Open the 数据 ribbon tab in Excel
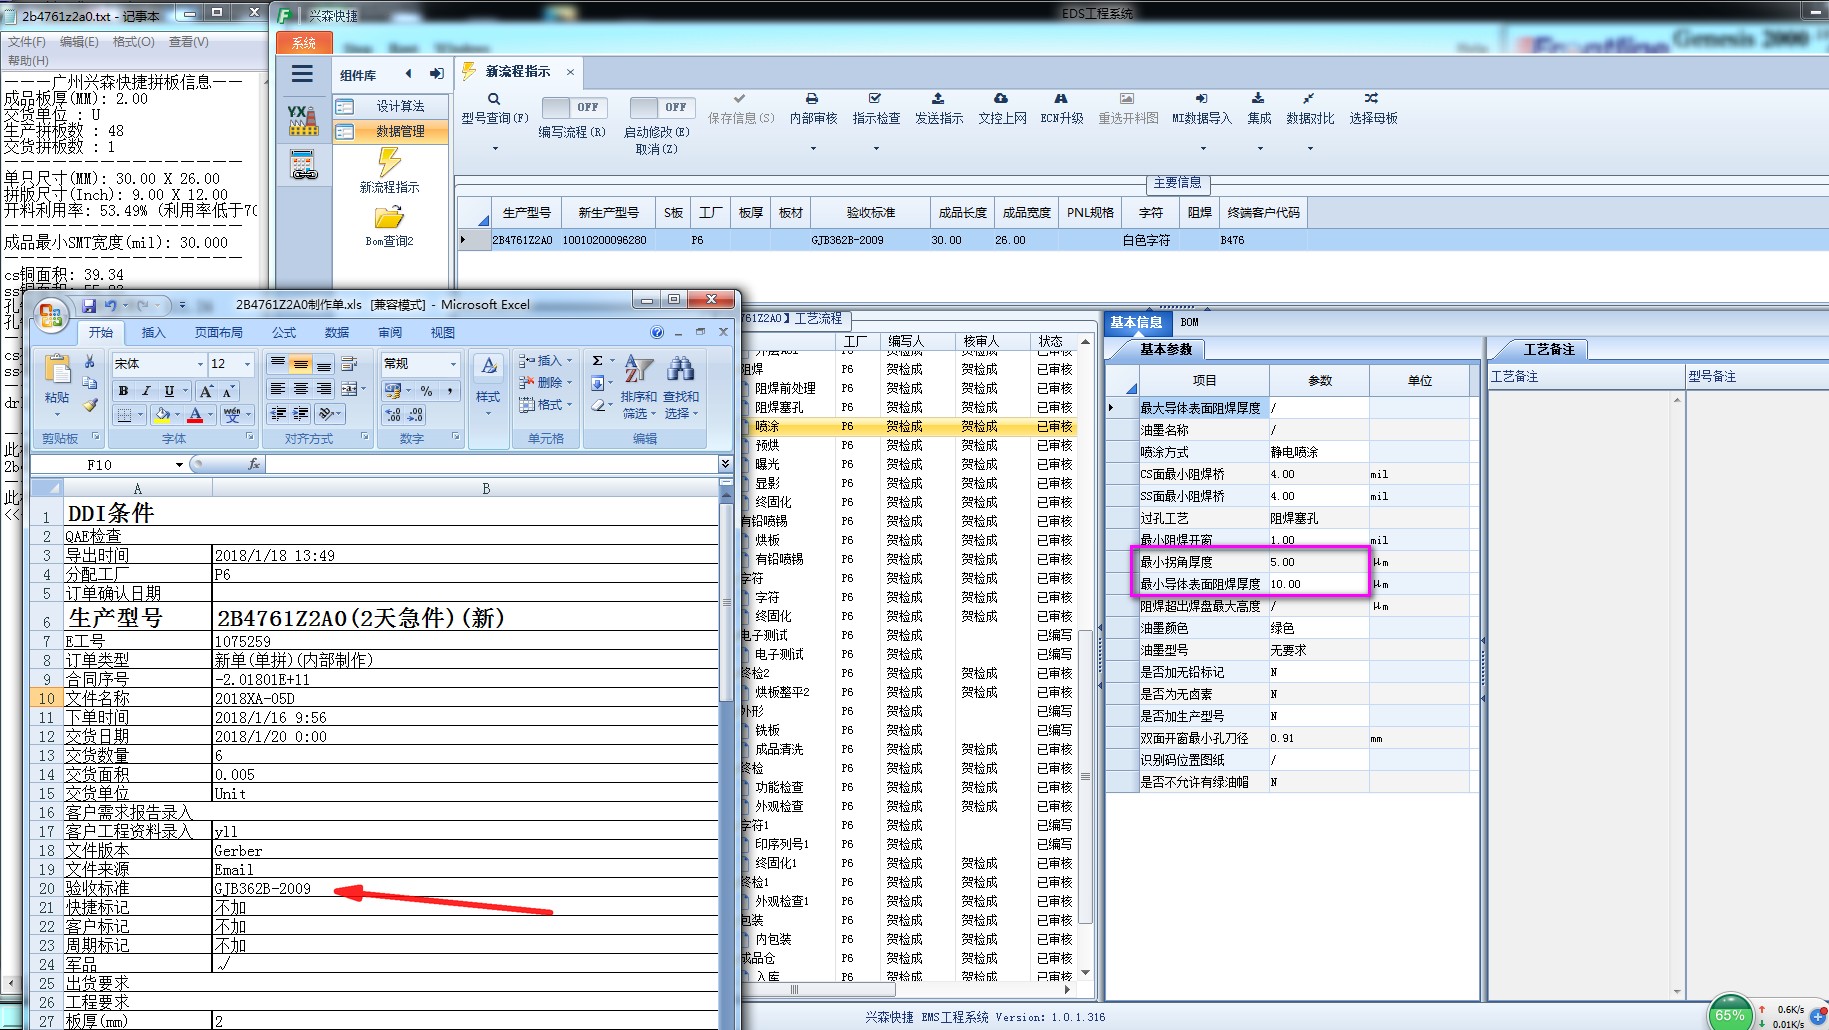 [x=337, y=333]
